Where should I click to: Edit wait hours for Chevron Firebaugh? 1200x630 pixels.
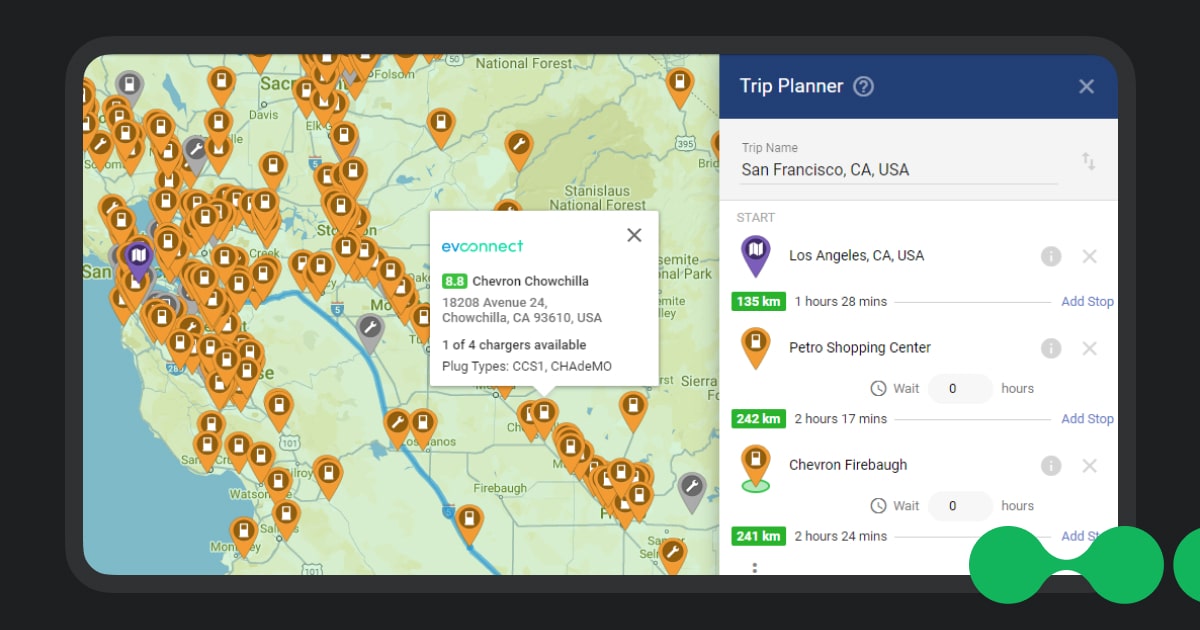coord(959,506)
